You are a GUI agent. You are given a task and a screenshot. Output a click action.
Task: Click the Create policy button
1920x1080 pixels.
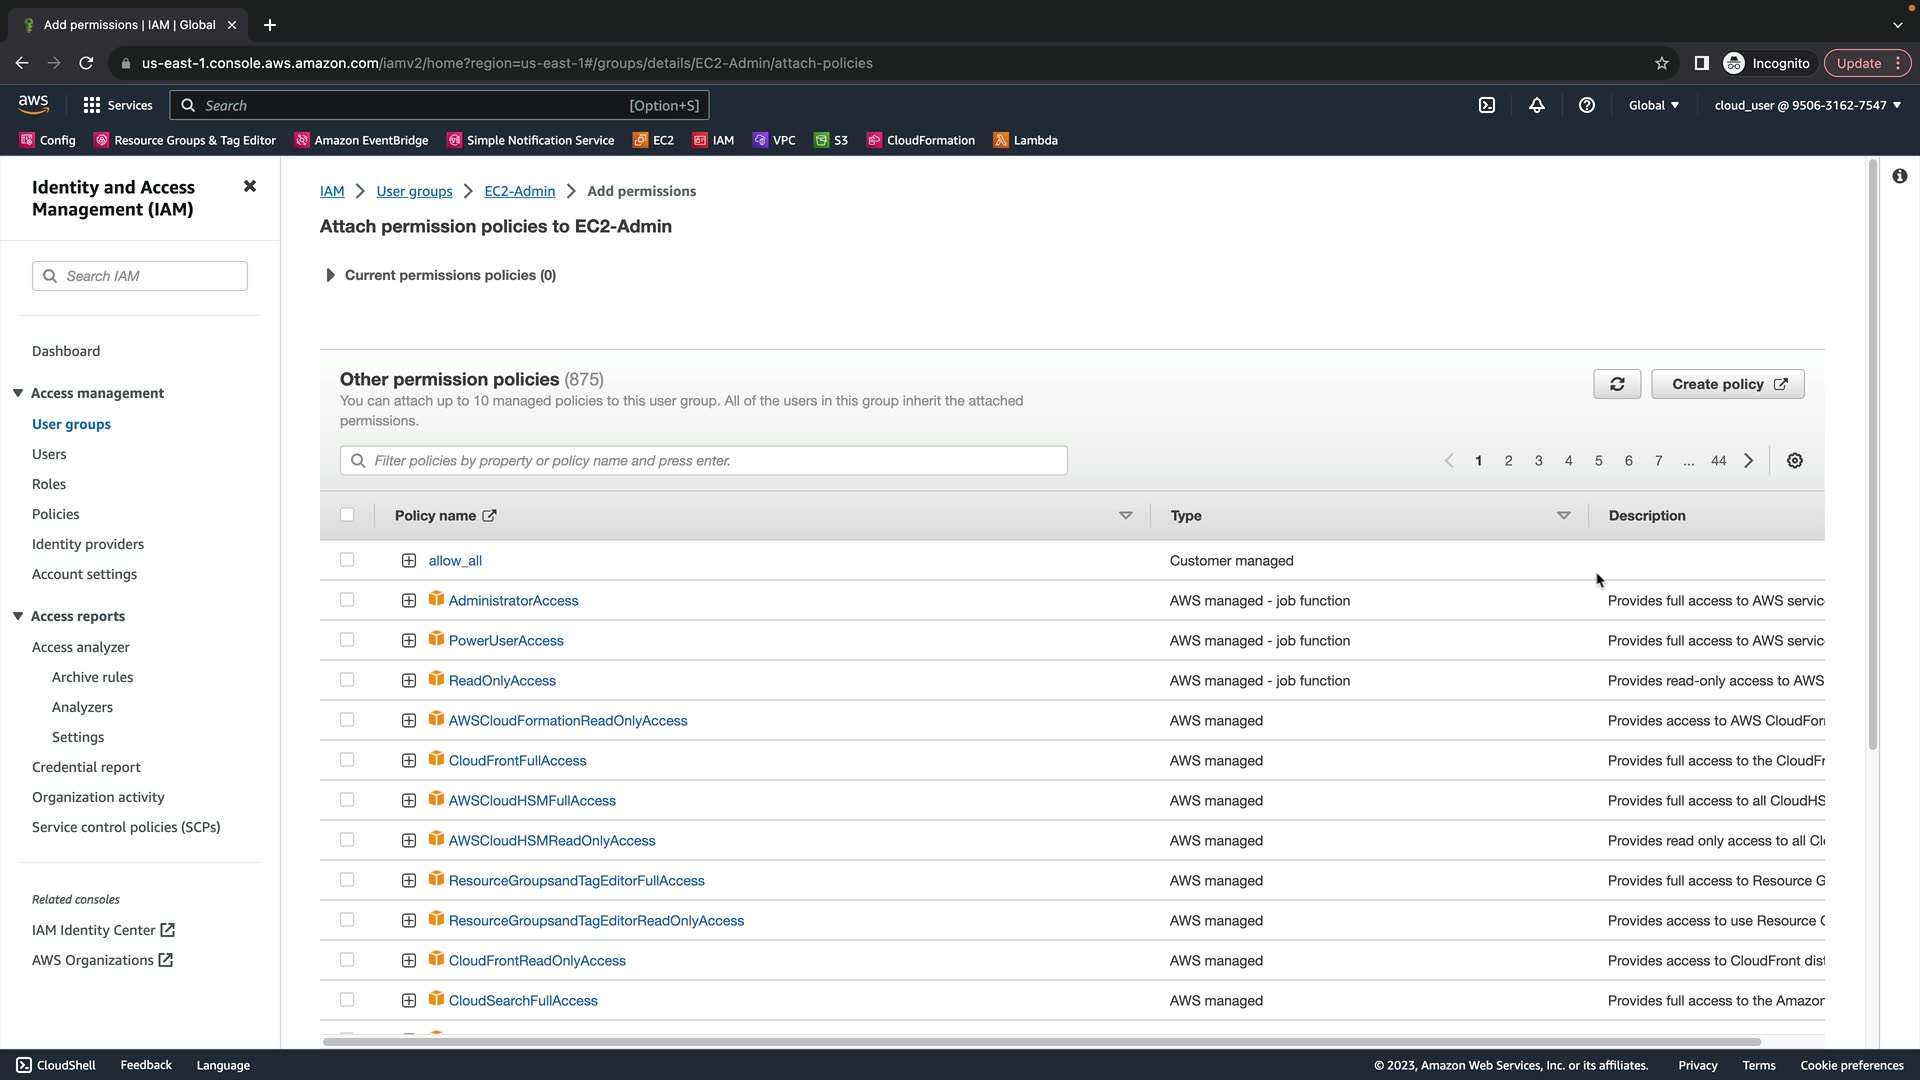pos(1728,384)
